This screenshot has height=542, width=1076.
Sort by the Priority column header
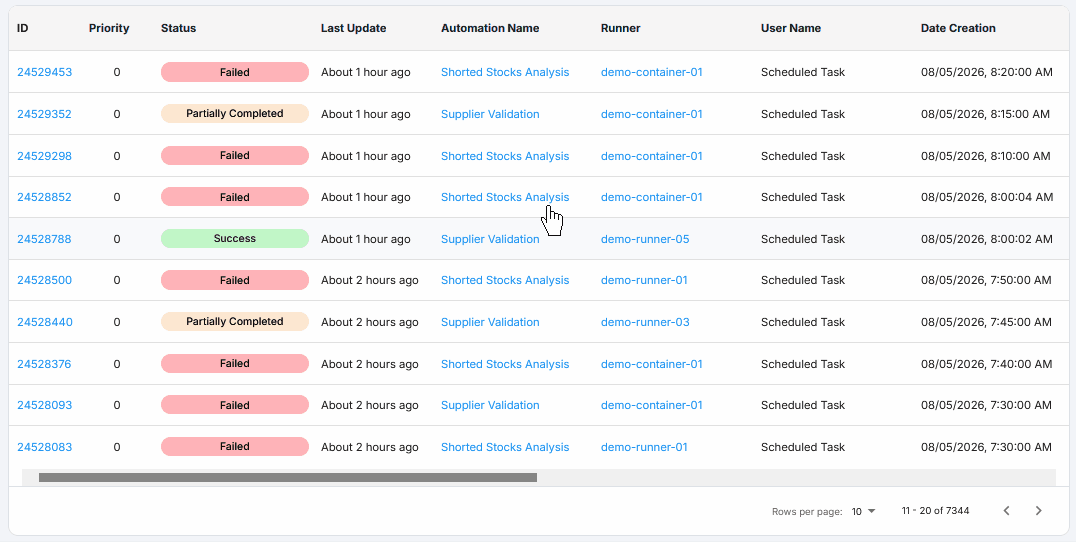pos(109,28)
